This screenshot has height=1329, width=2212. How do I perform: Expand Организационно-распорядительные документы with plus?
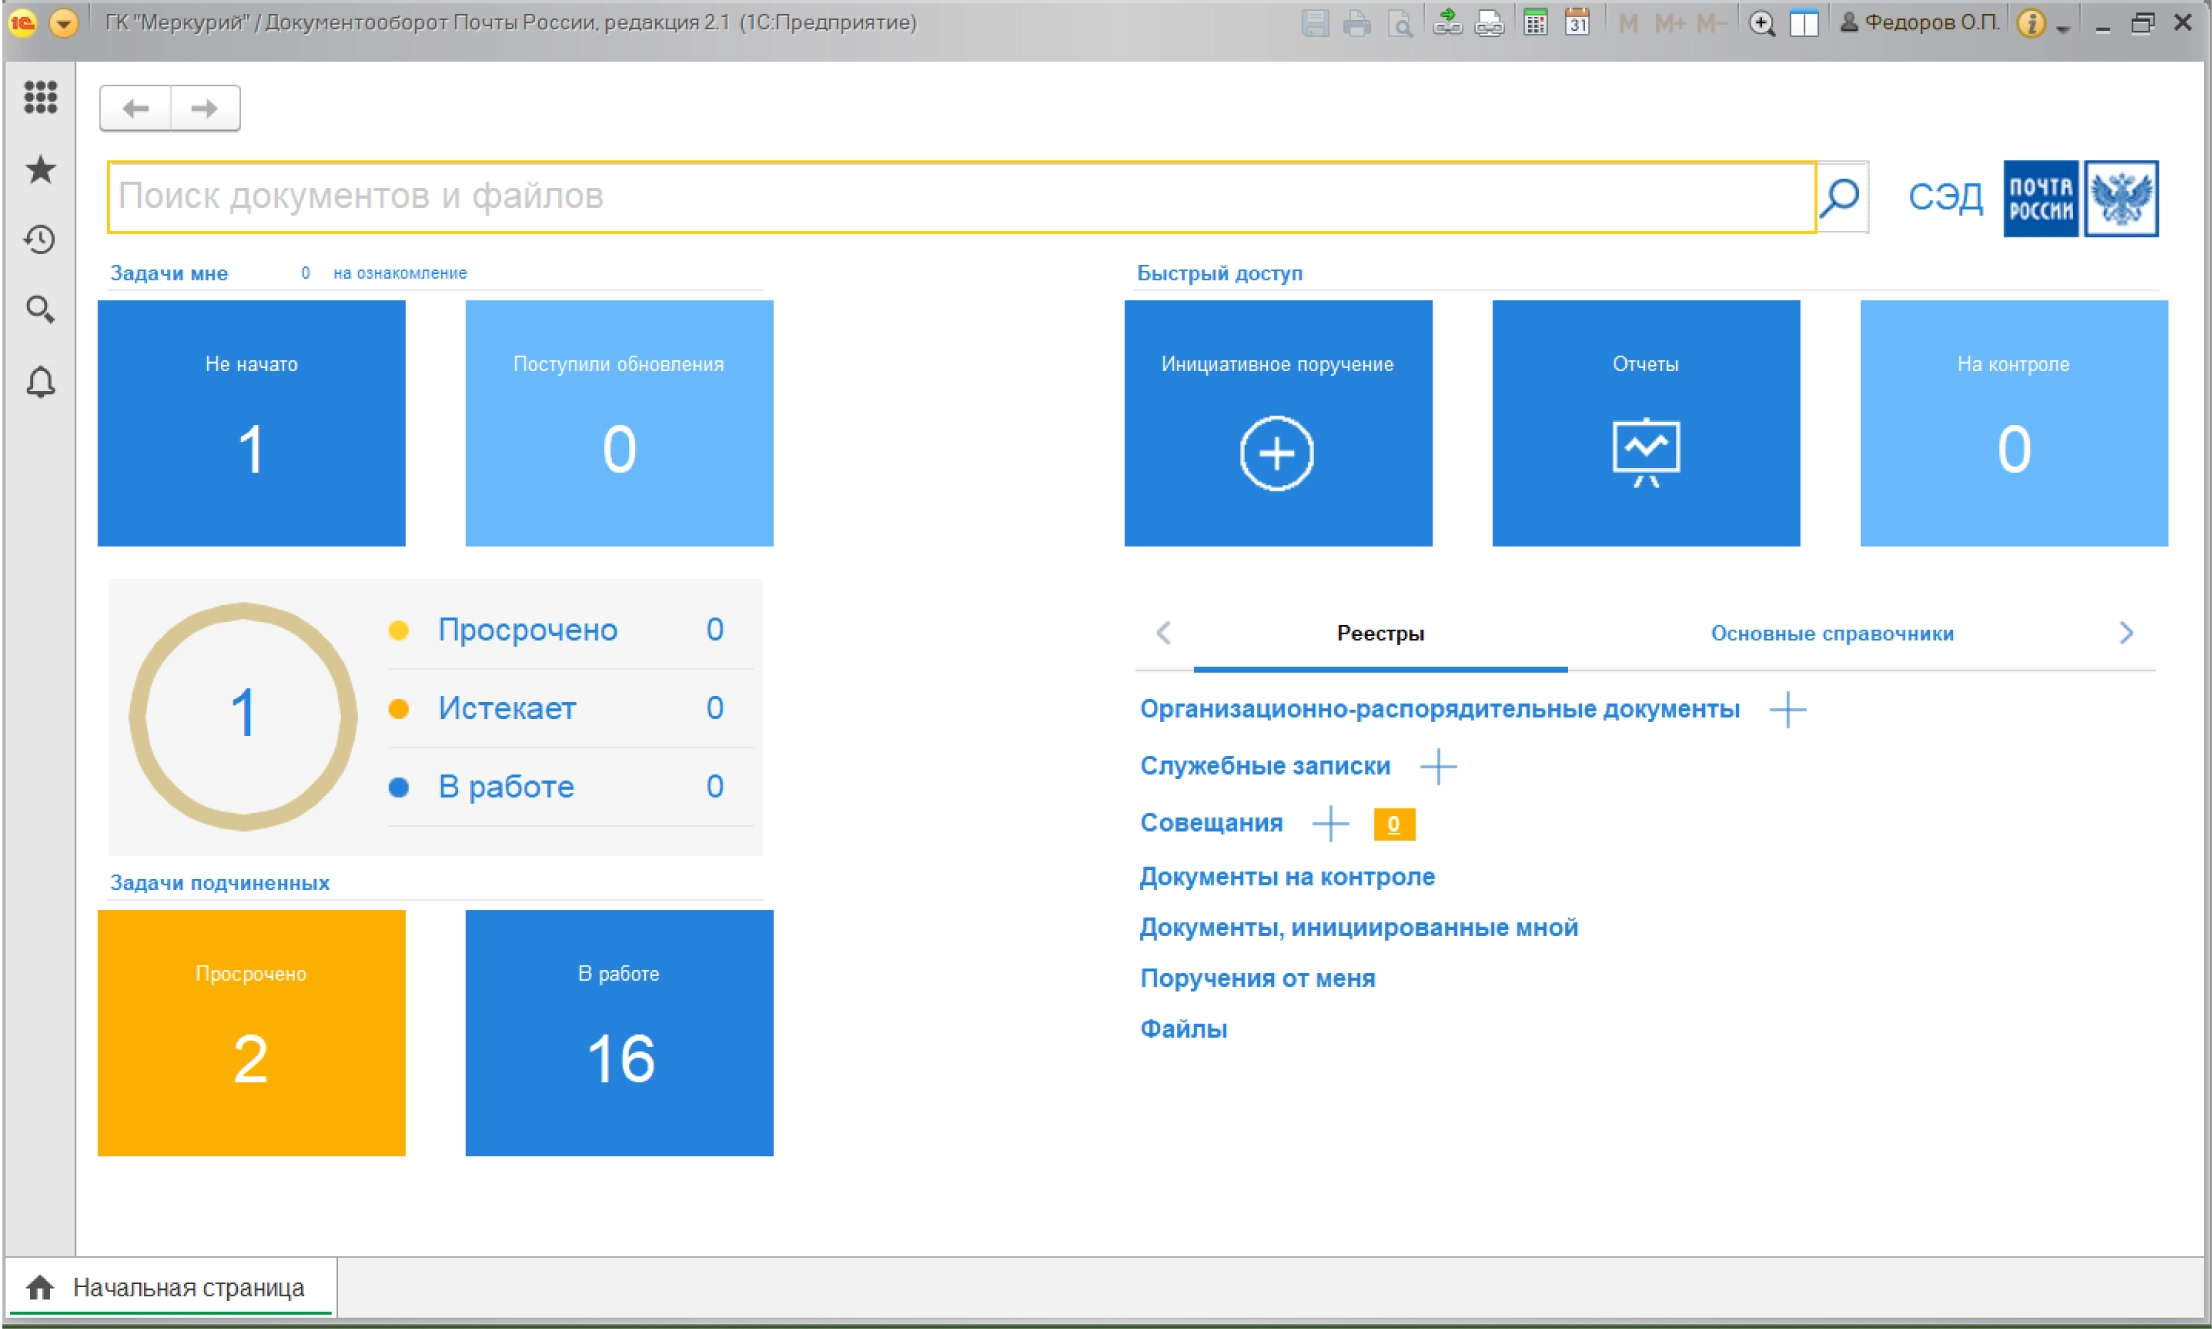pyautogui.click(x=1789, y=709)
